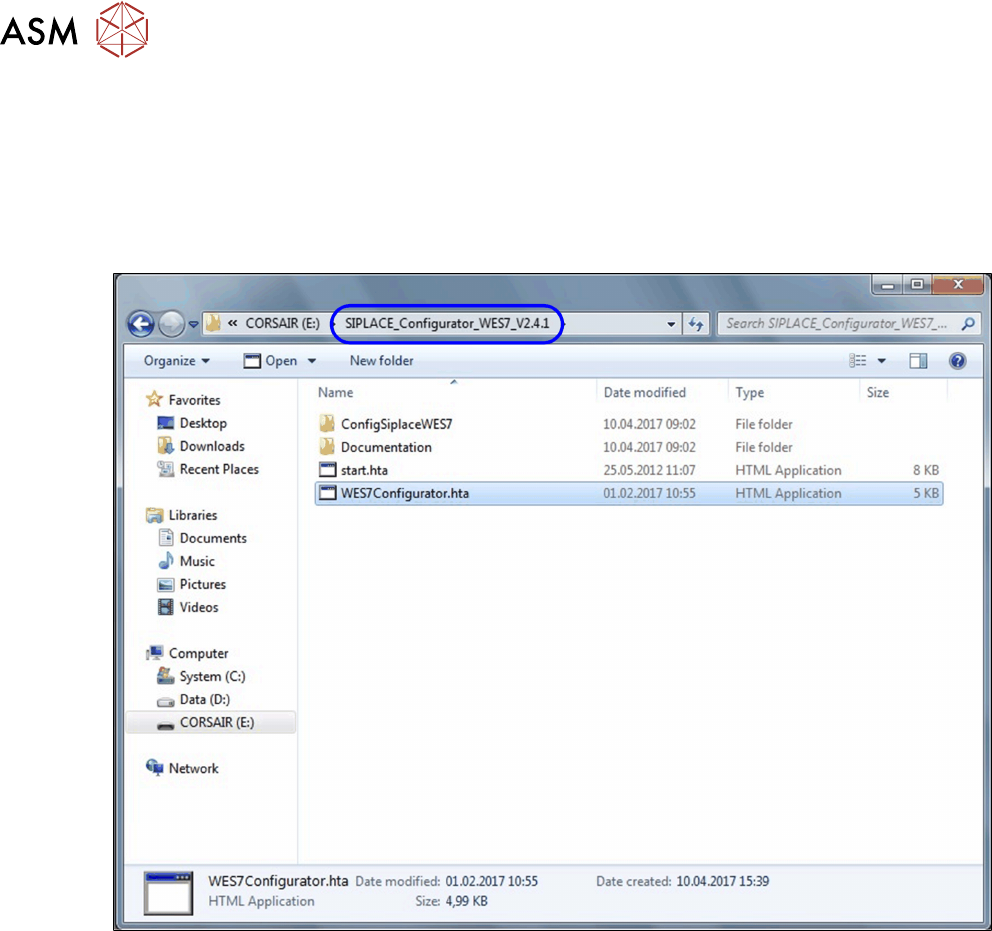992x931 pixels.
Task: Select the ConfigSiplaceWES7 name text
Action: click(397, 424)
